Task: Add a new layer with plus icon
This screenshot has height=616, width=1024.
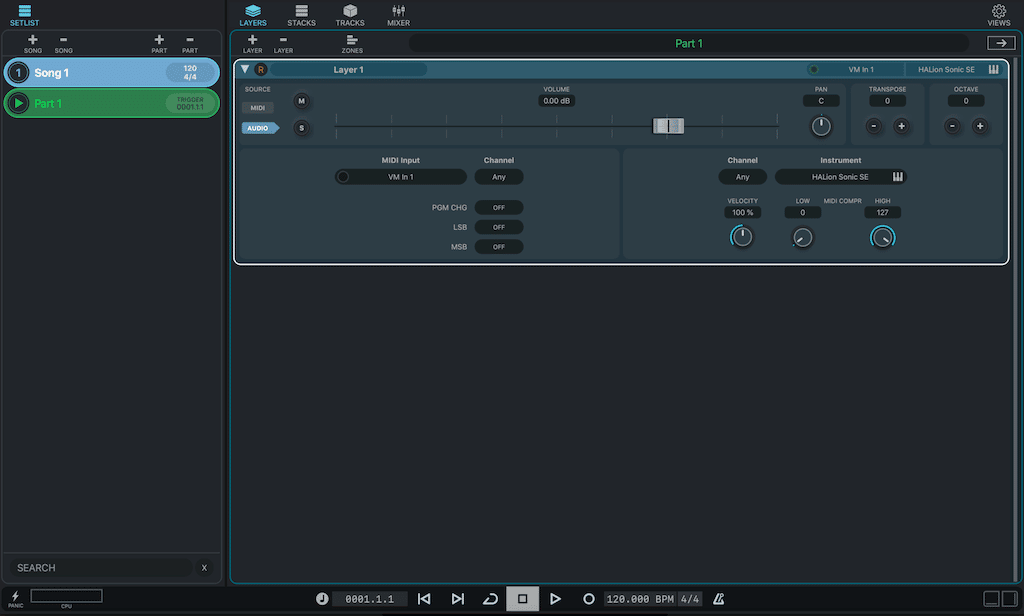Action: [x=252, y=40]
